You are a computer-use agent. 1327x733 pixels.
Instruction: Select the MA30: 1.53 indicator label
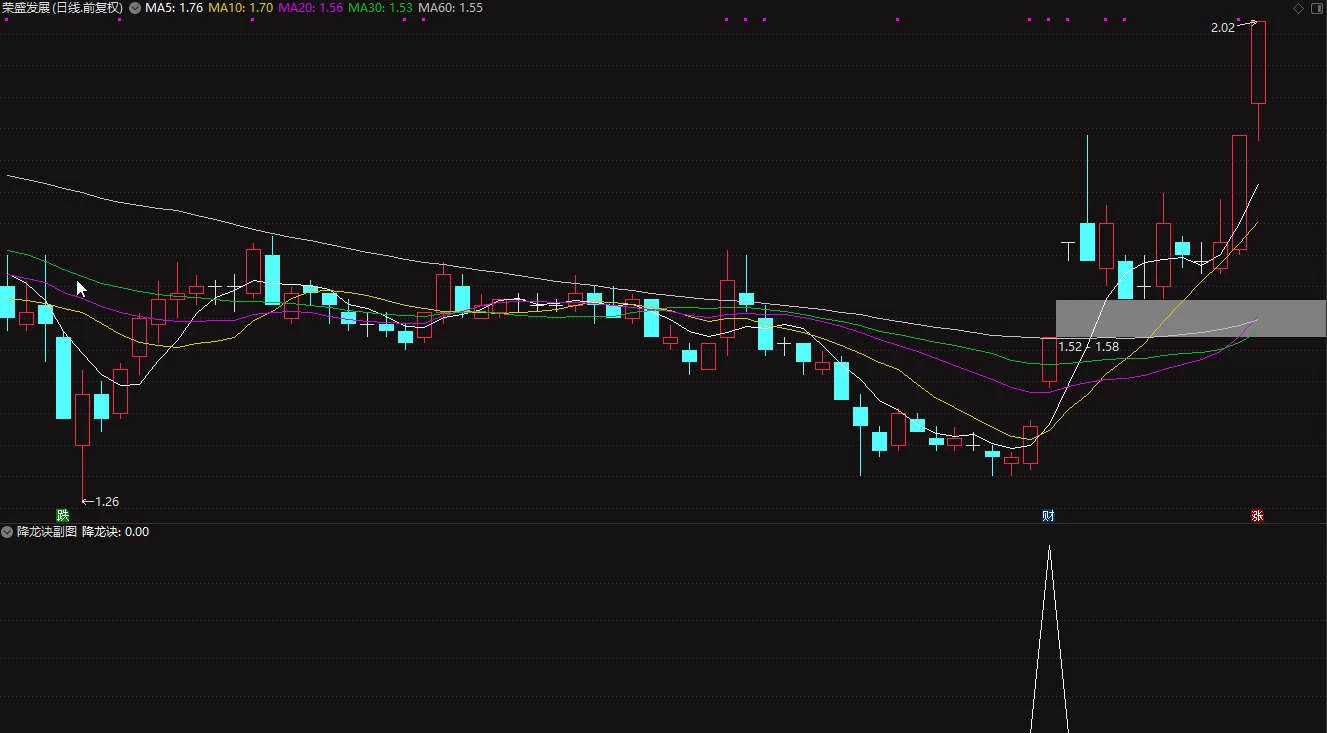[x=381, y=8]
